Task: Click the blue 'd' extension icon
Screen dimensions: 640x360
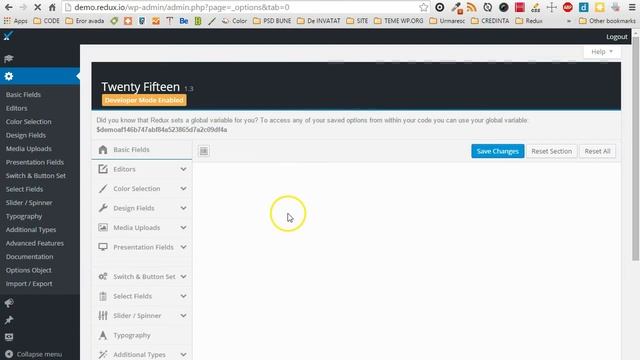Action: pyautogui.click(x=584, y=7)
